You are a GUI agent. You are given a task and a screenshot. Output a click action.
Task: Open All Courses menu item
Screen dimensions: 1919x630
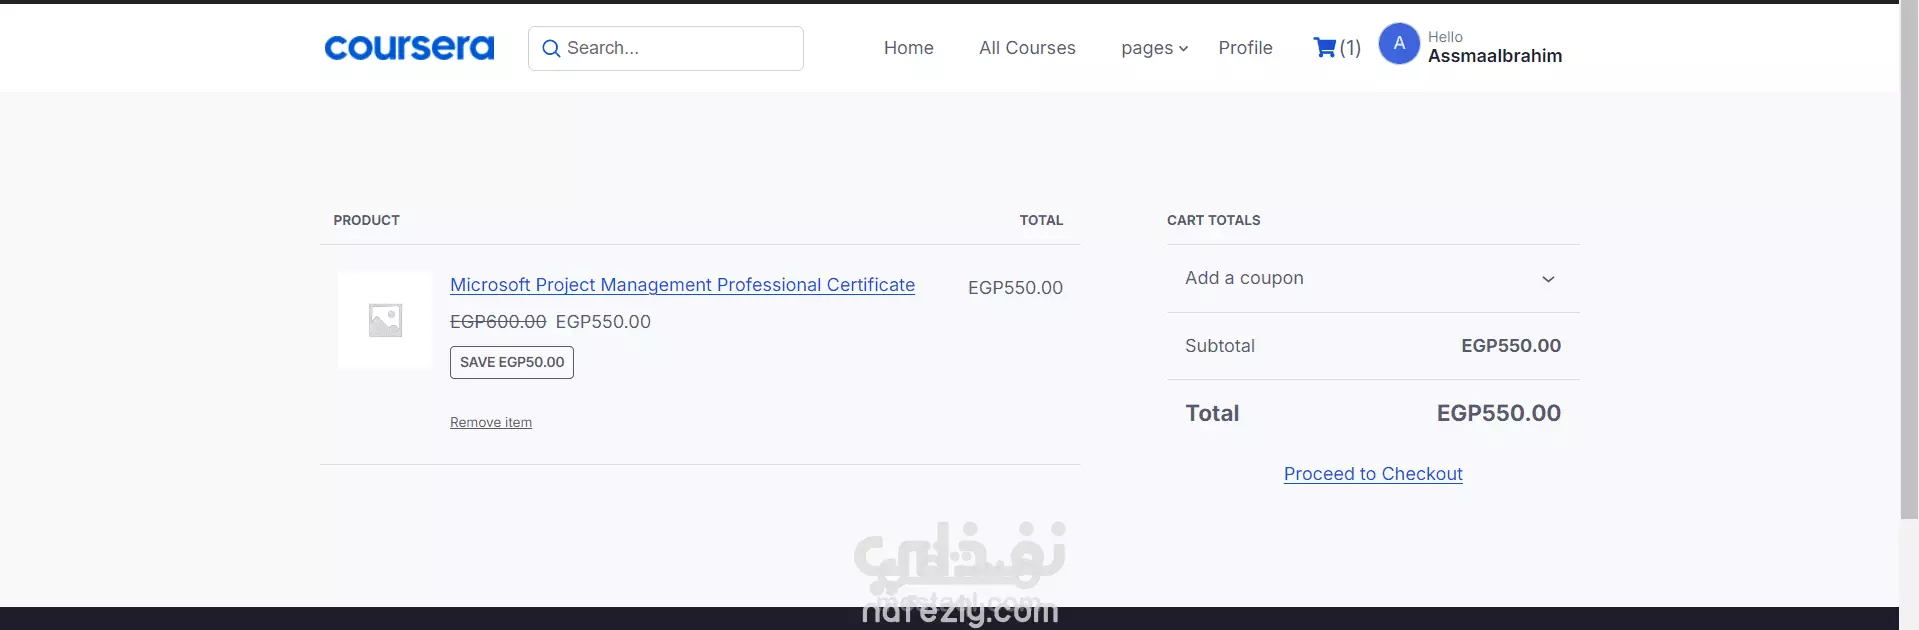coord(1027,48)
